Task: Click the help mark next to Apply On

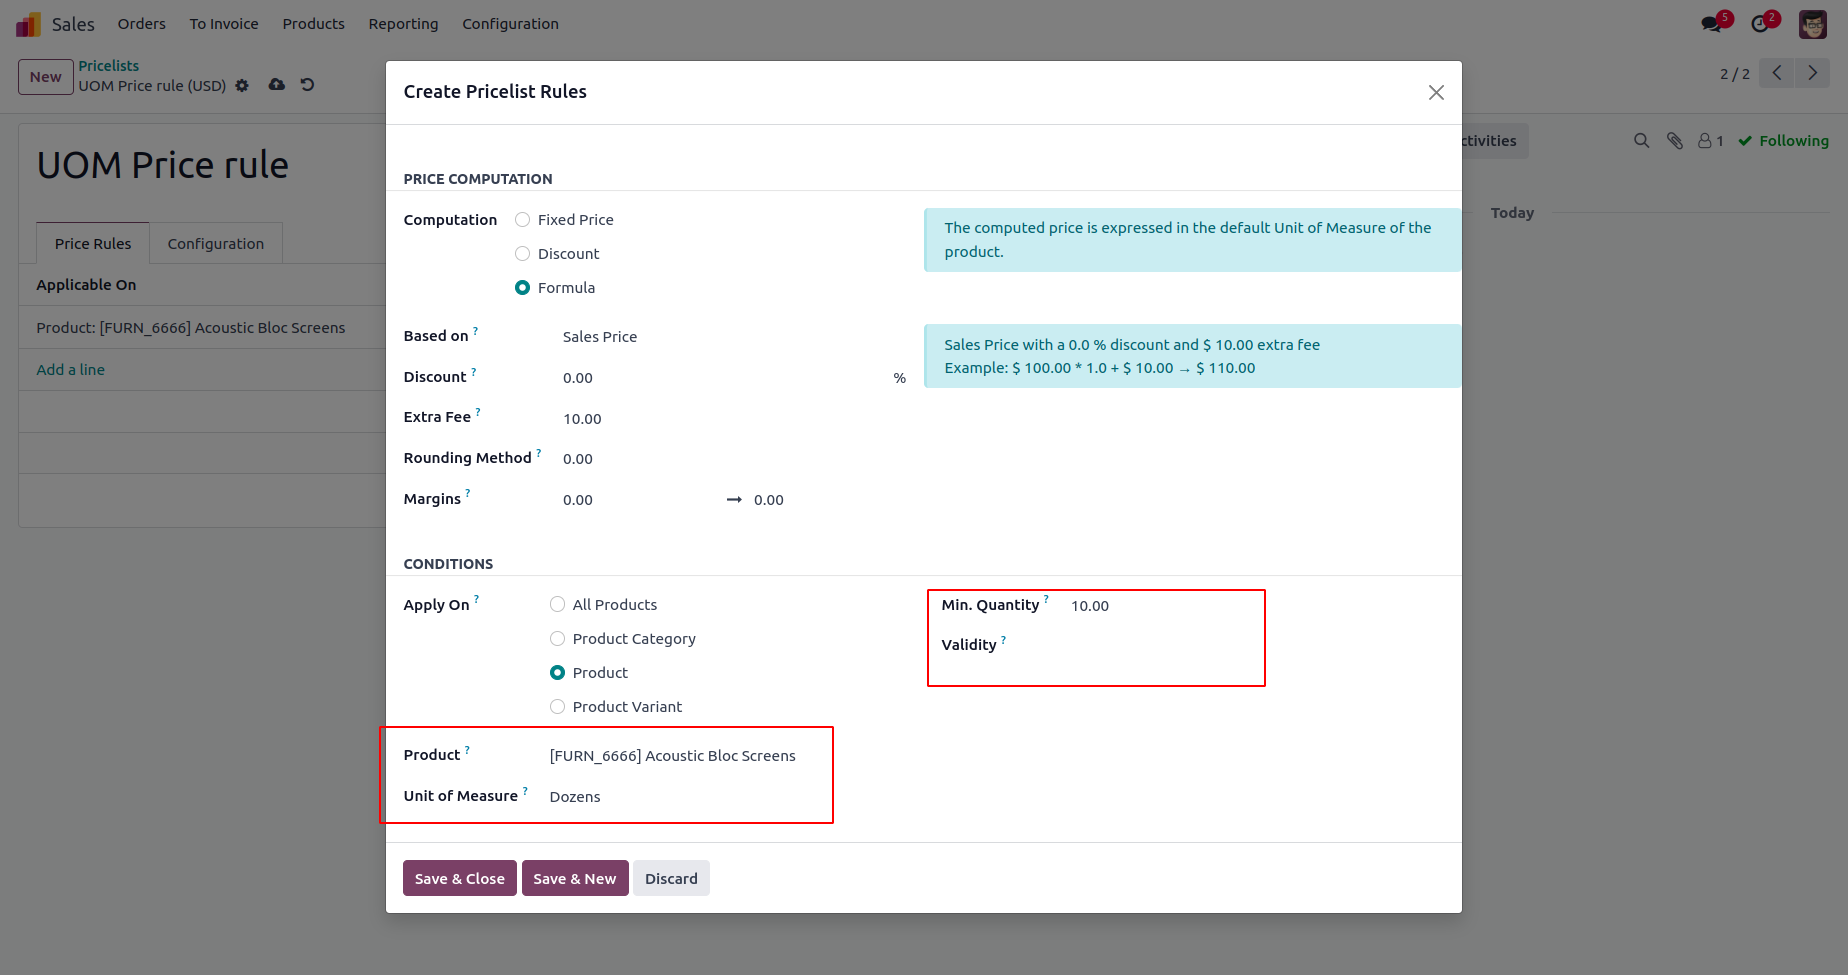Action: [x=476, y=600]
